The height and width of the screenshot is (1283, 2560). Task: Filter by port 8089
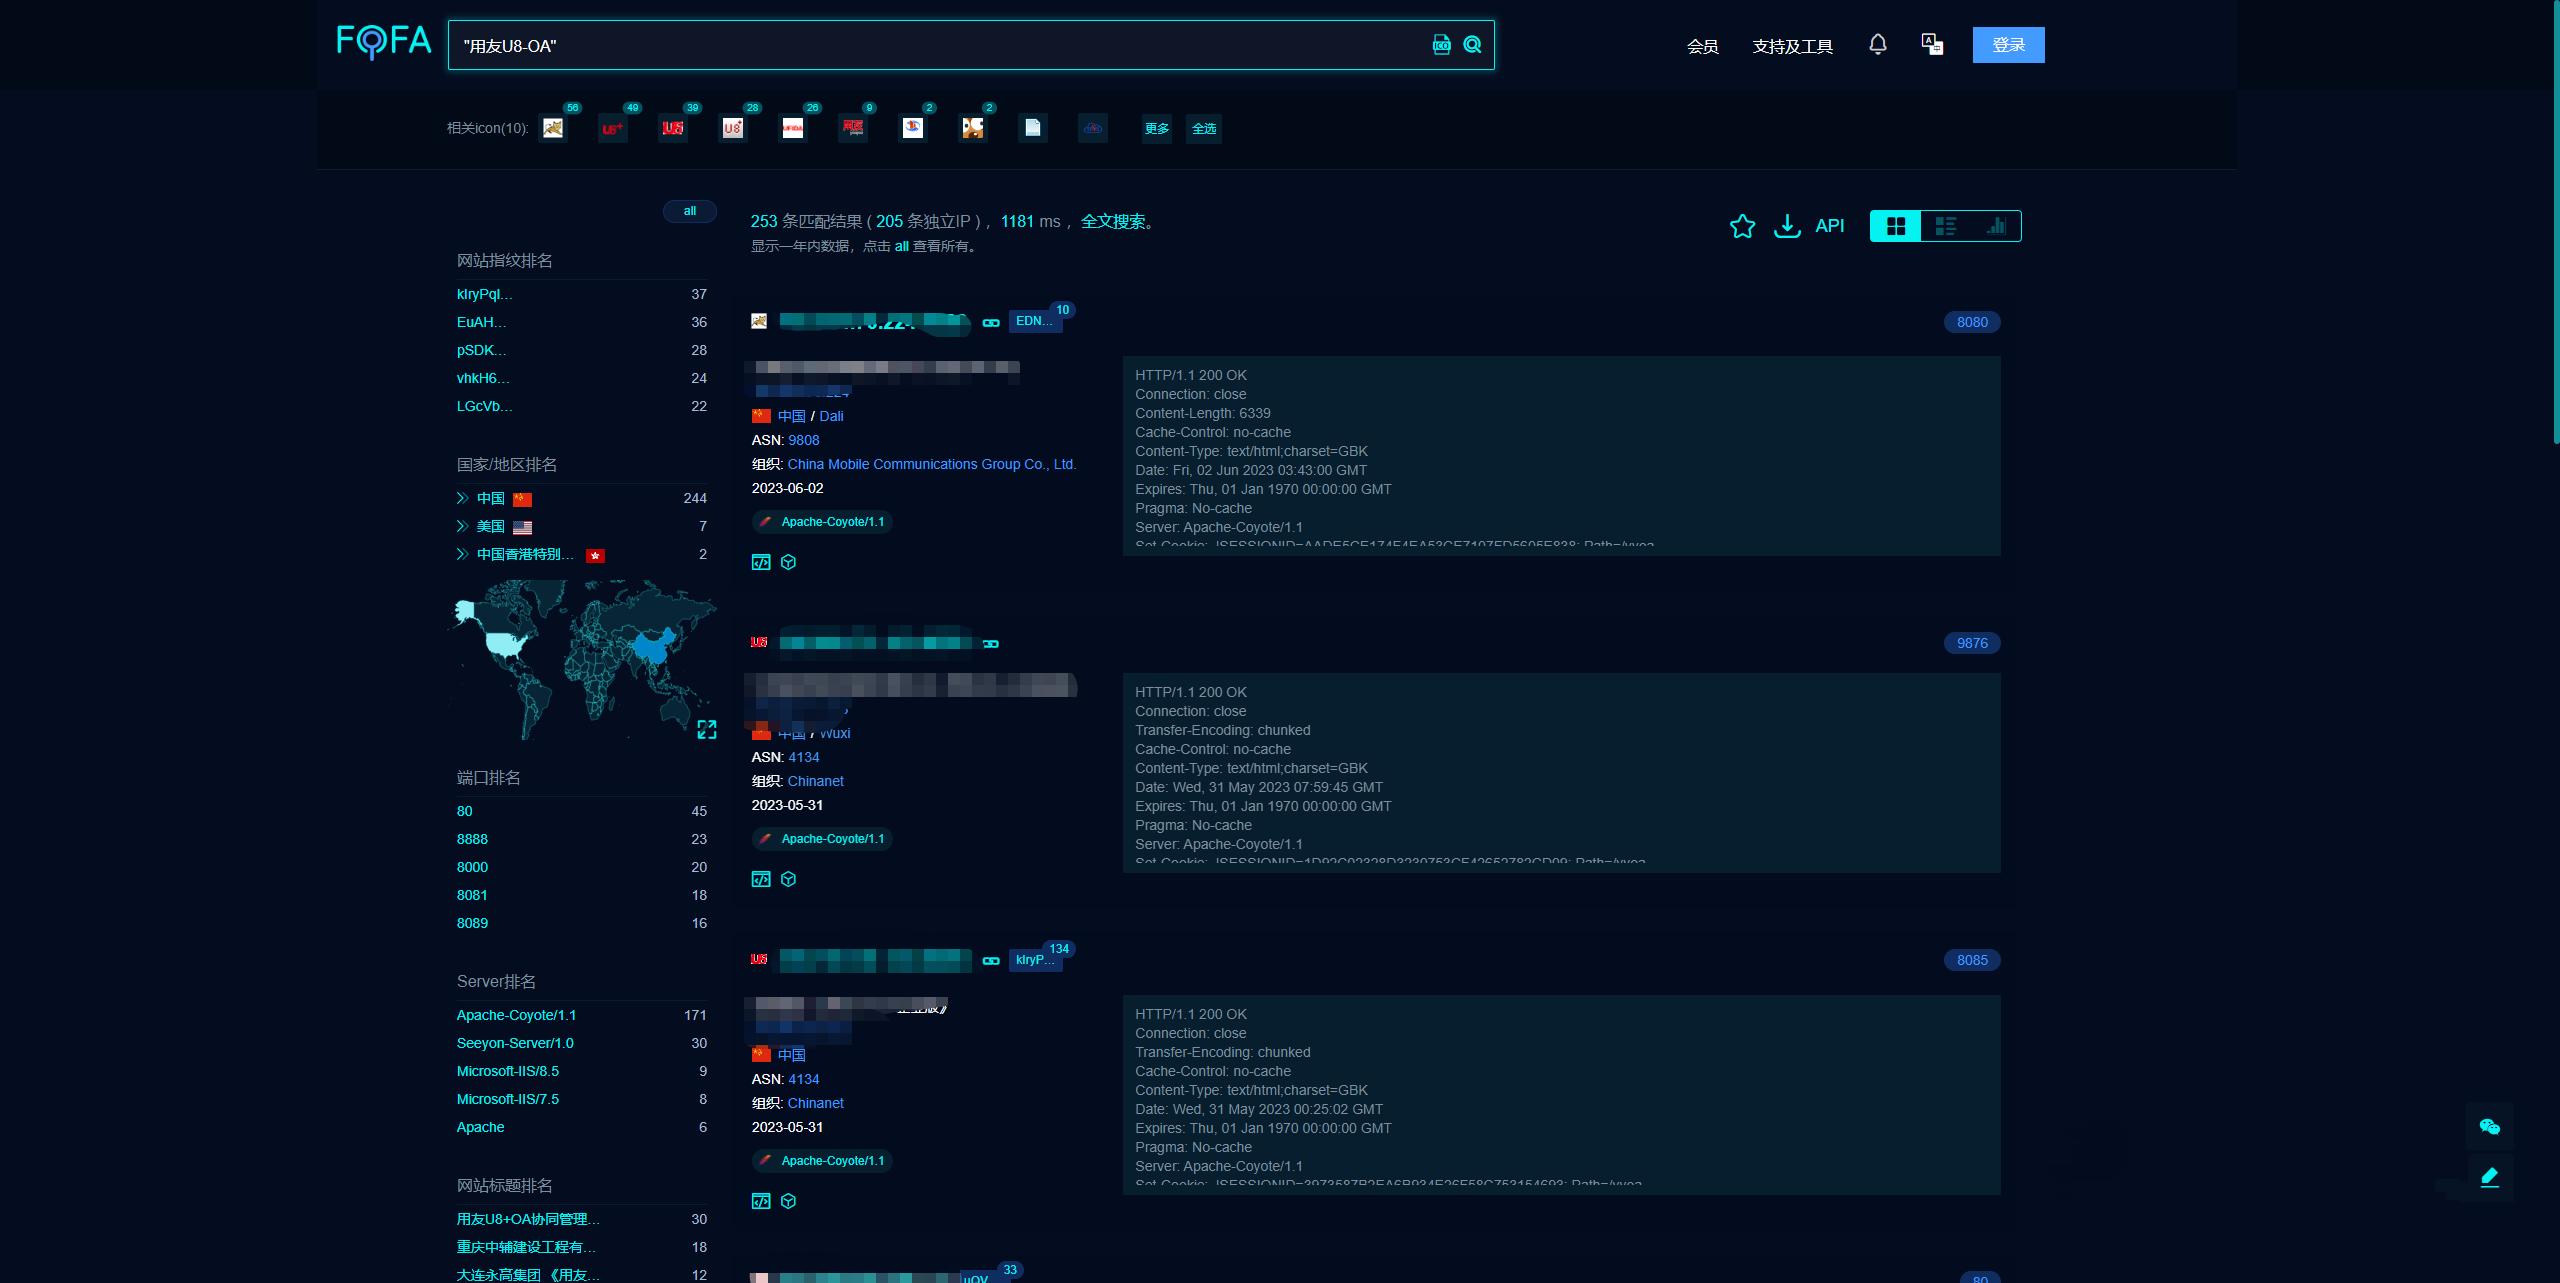click(472, 923)
